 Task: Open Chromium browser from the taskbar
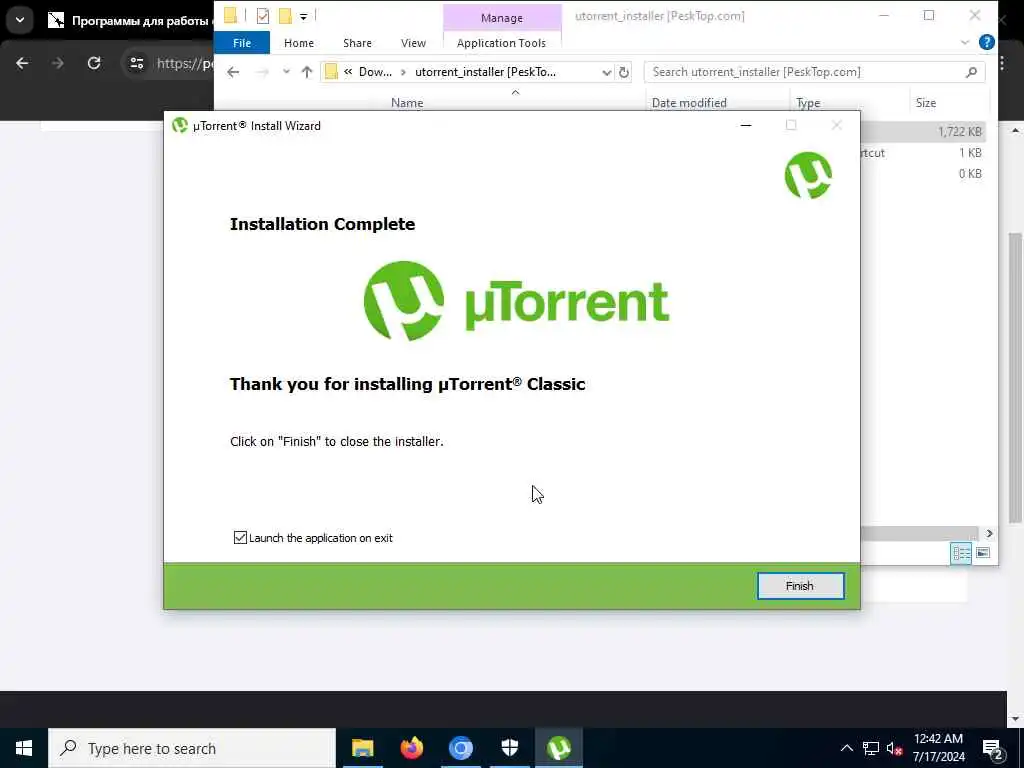tap(460, 748)
